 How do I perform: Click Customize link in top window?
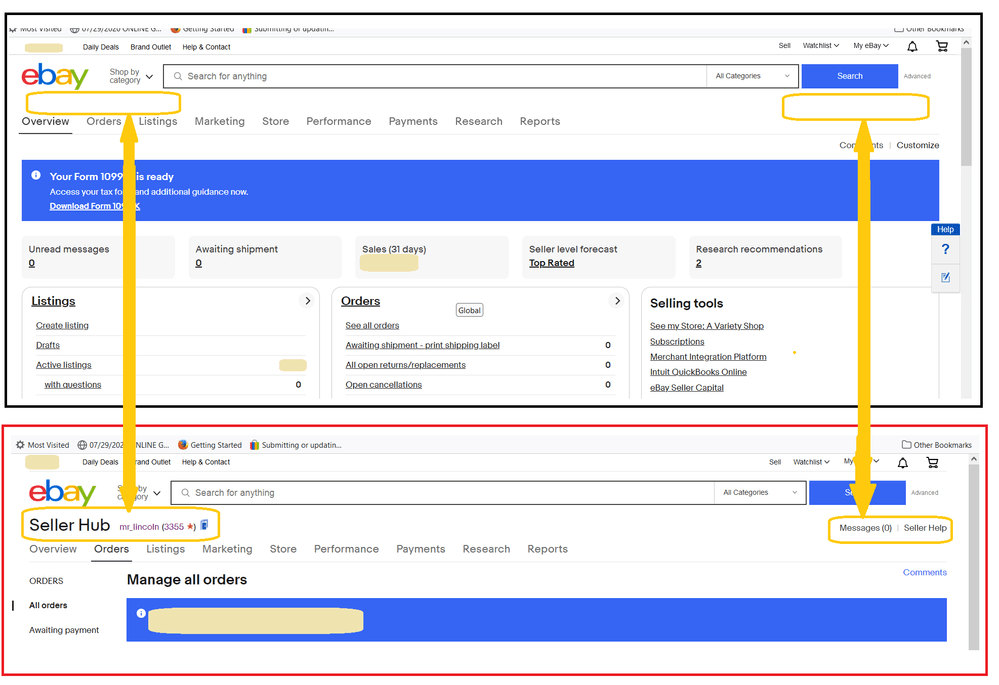point(917,145)
